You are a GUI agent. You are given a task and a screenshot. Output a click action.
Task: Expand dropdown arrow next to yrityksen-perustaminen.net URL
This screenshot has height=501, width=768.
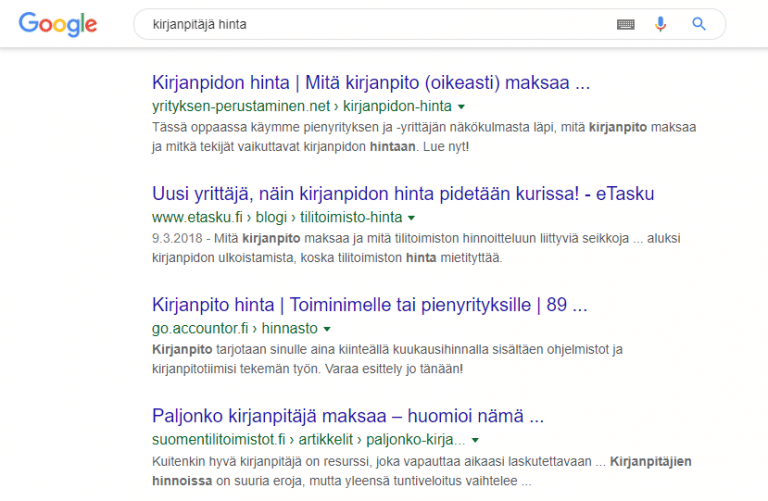tap(461, 106)
